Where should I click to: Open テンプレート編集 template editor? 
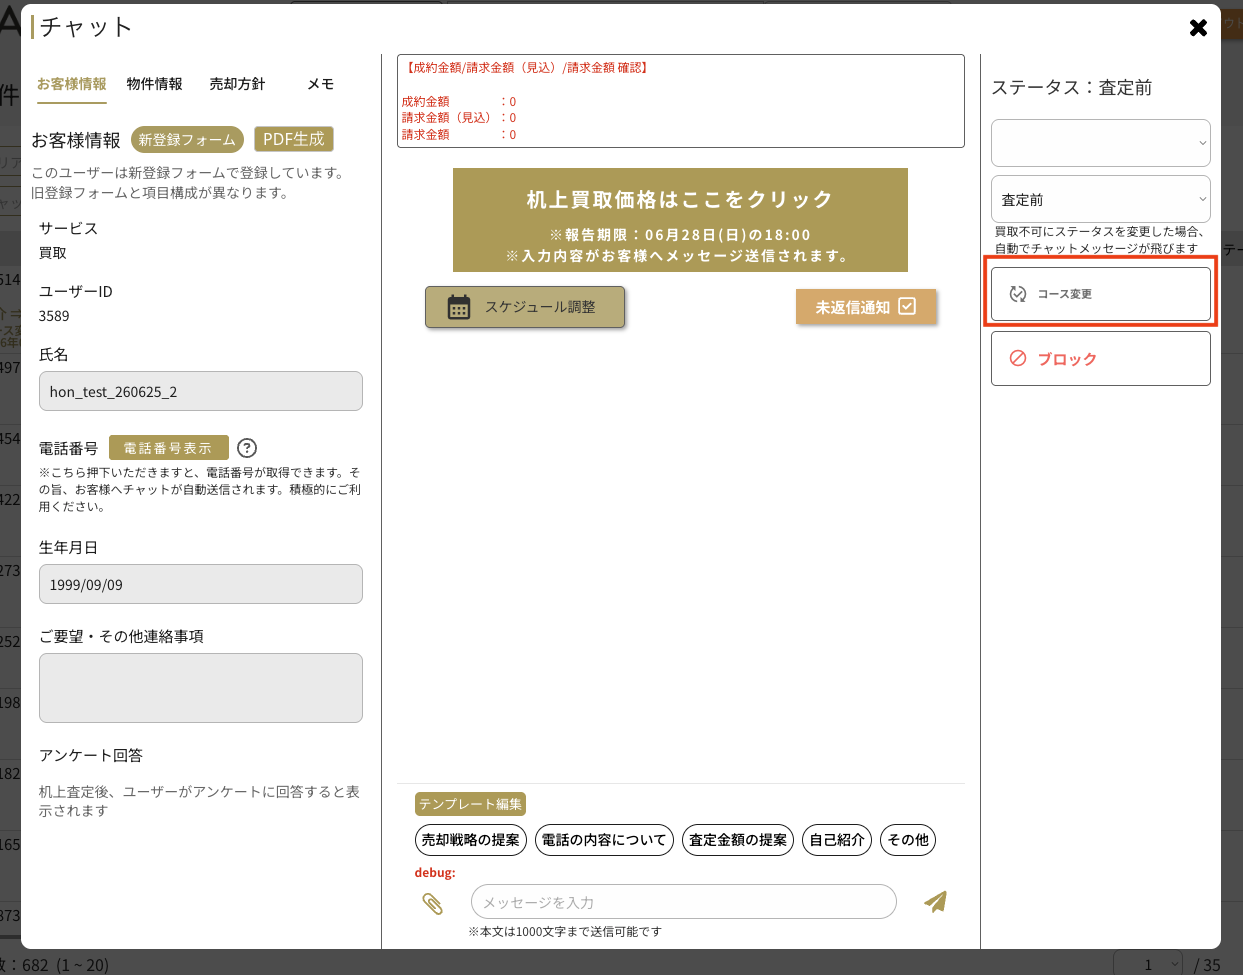pyautogui.click(x=470, y=804)
